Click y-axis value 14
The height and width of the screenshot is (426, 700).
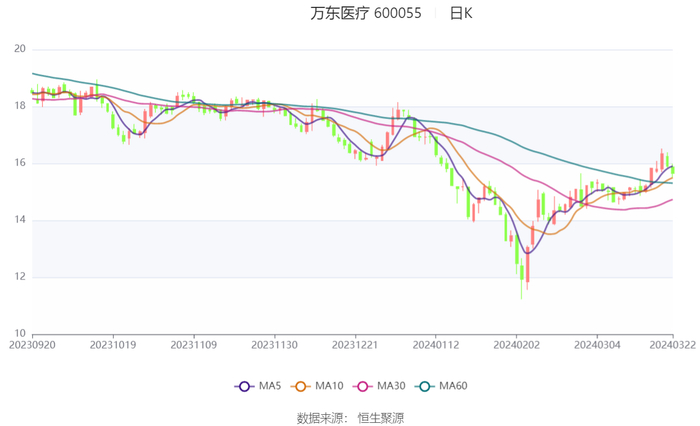pos(20,220)
